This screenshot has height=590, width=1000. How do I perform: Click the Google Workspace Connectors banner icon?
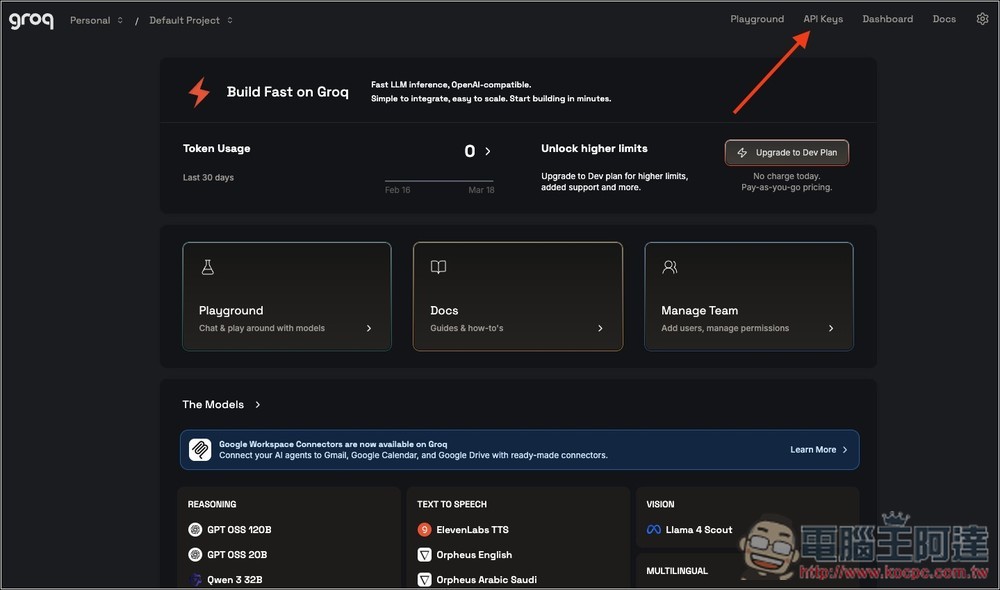[200, 449]
